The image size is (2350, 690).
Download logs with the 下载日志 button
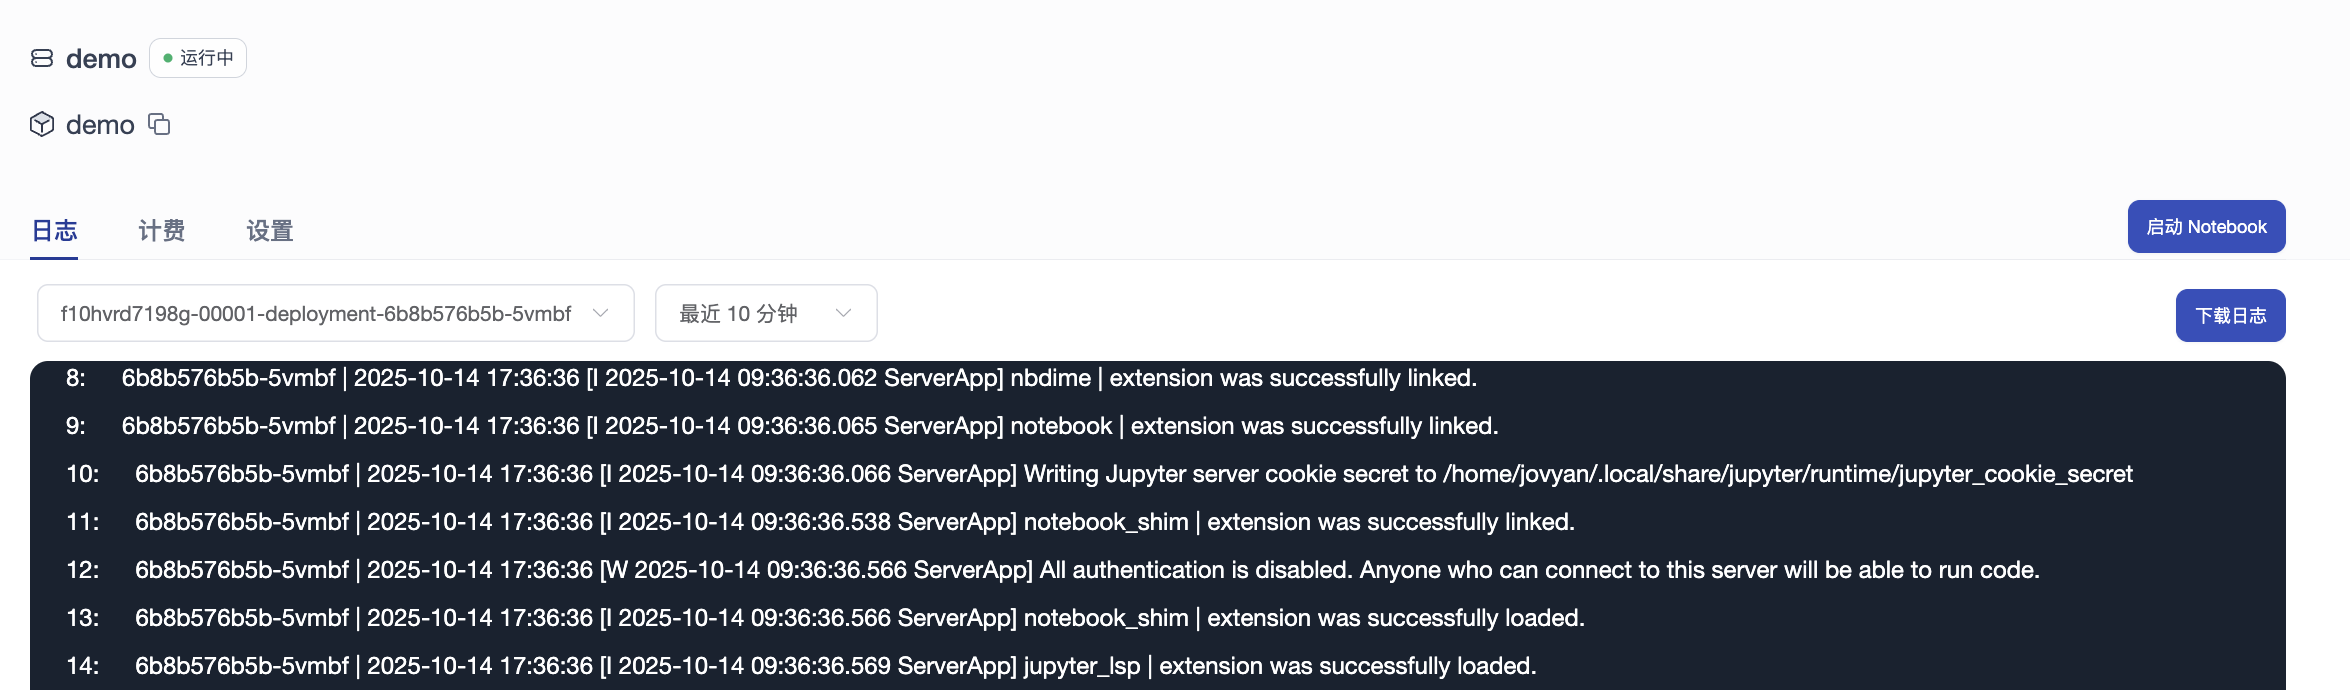pyautogui.click(x=2230, y=315)
